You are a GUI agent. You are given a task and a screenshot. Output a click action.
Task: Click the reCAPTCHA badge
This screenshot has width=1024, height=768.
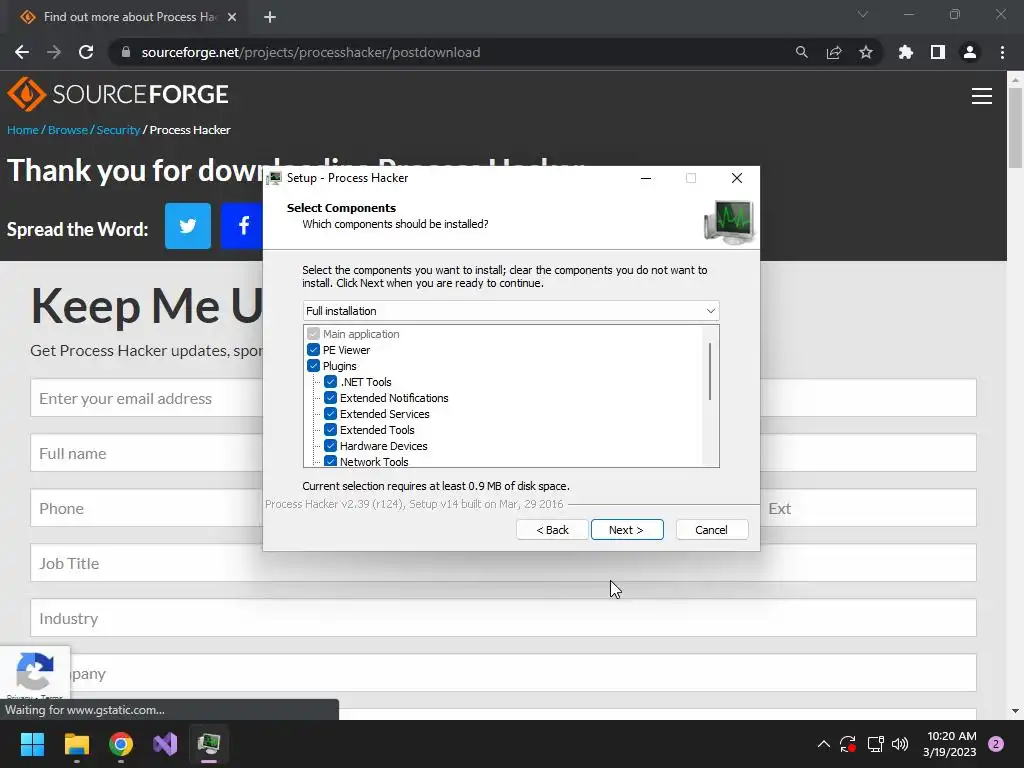(x=35, y=673)
